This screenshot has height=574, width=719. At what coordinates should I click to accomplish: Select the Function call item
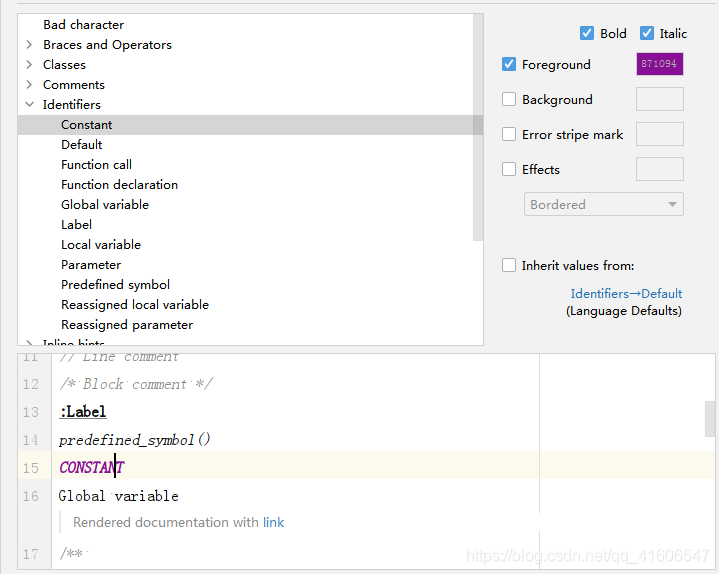[96, 165]
